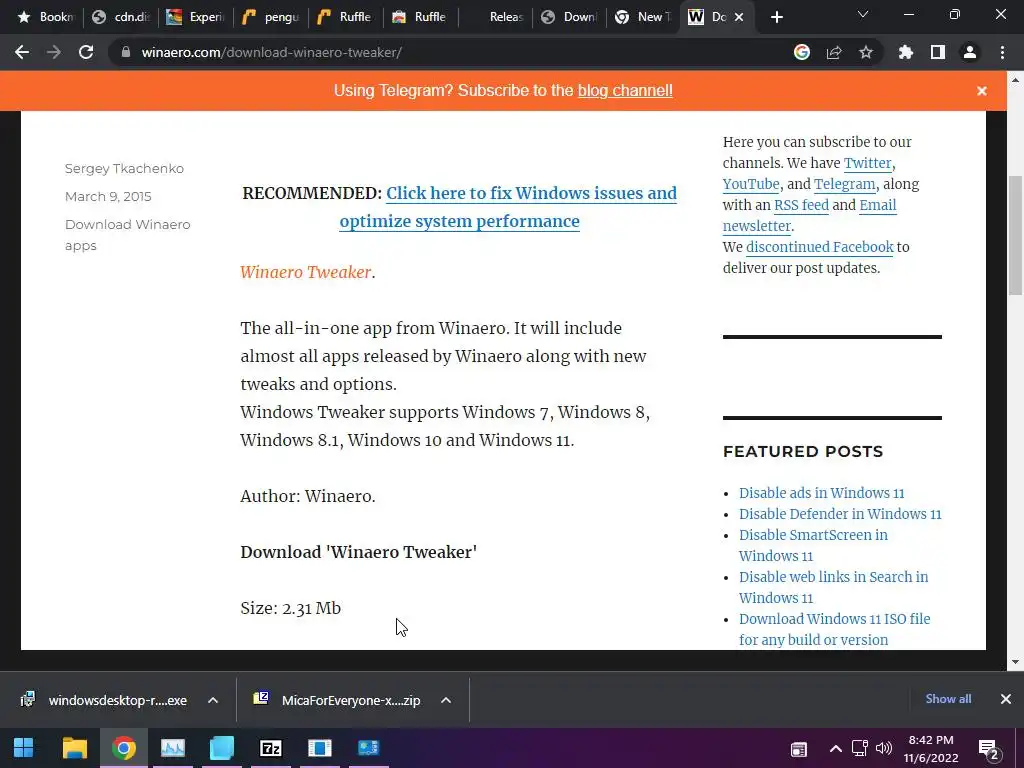1024x768 pixels.
Task: Click the March 9, 2015 date link
Action: coord(108,197)
